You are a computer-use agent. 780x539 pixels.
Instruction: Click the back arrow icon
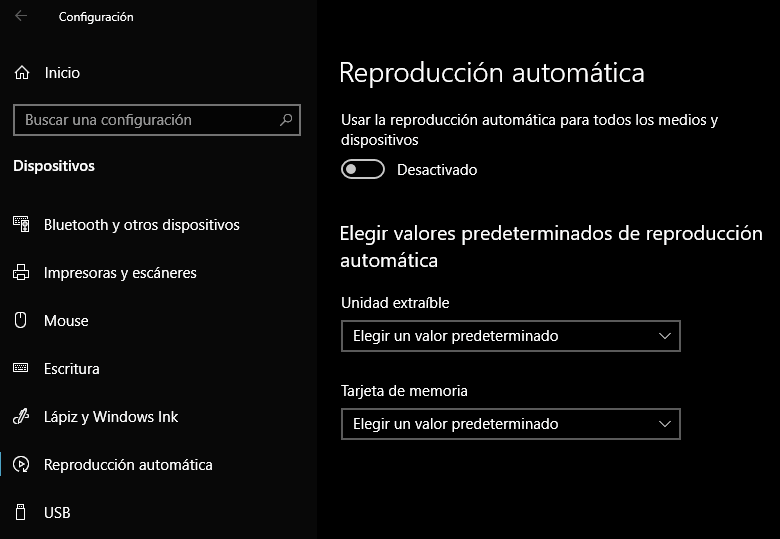(x=21, y=16)
